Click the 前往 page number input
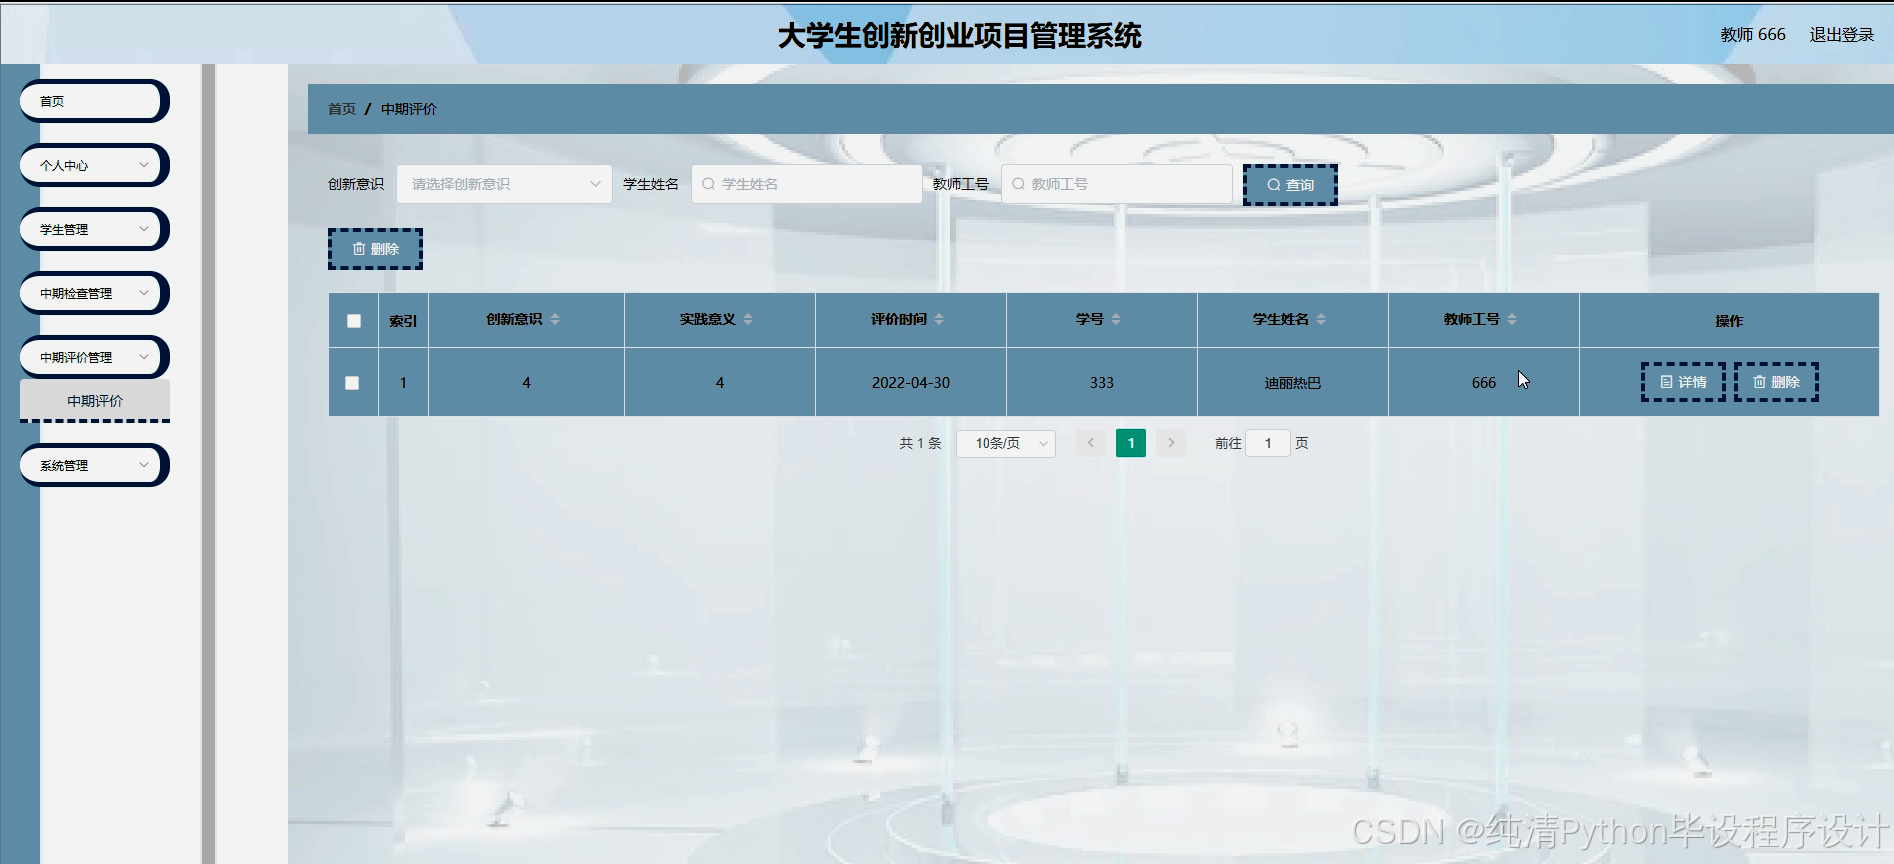This screenshot has width=1894, height=864. [1268, 443]
